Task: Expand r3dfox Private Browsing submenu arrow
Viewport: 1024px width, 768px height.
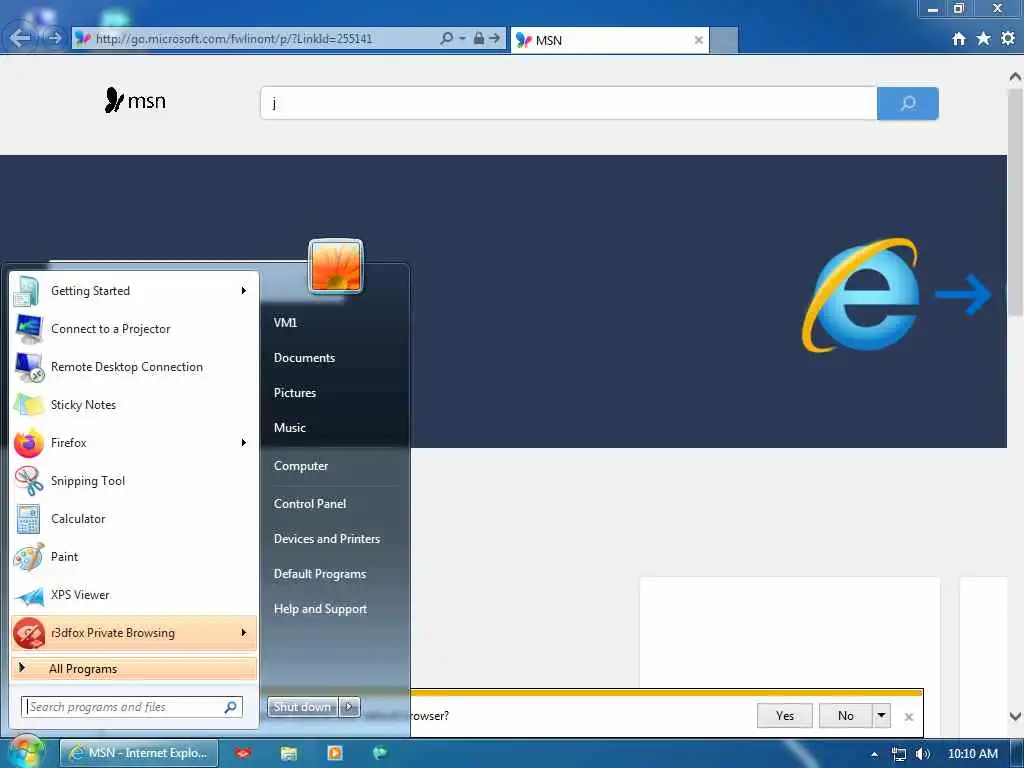Action: point(244,633)
